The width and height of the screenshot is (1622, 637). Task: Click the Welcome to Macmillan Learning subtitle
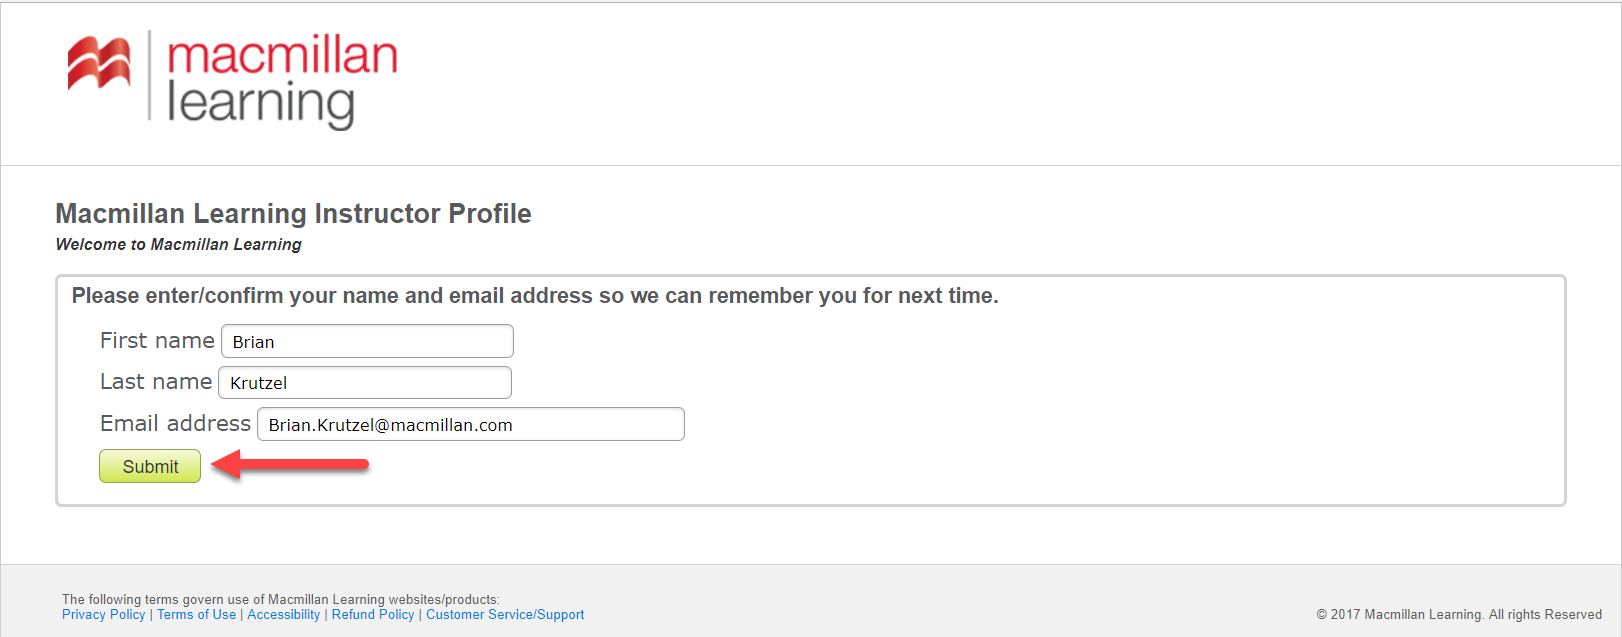(x=178, y=245)
